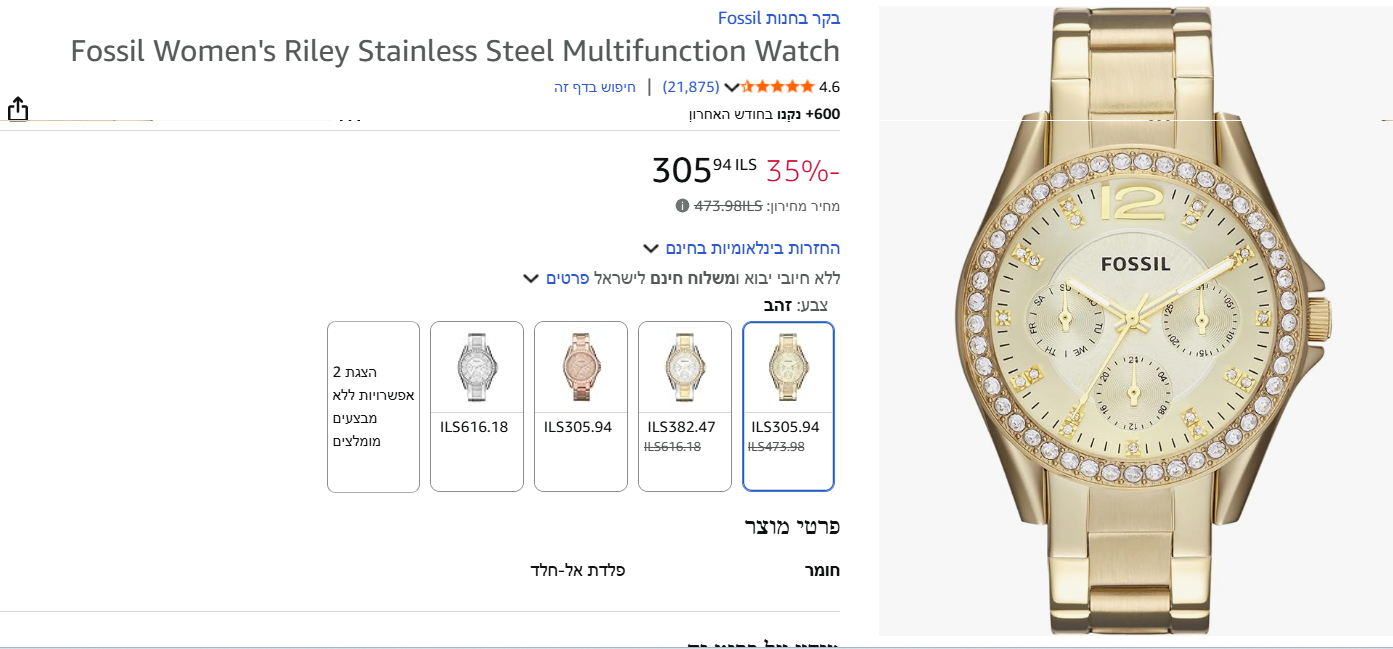Select the gold watch swatch priced ILS305.94
1393x649 pixels.
point(788,406)
